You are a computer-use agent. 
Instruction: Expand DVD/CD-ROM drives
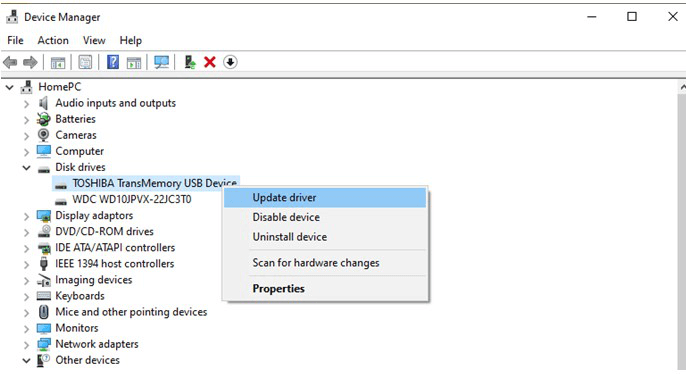point(26,233)
